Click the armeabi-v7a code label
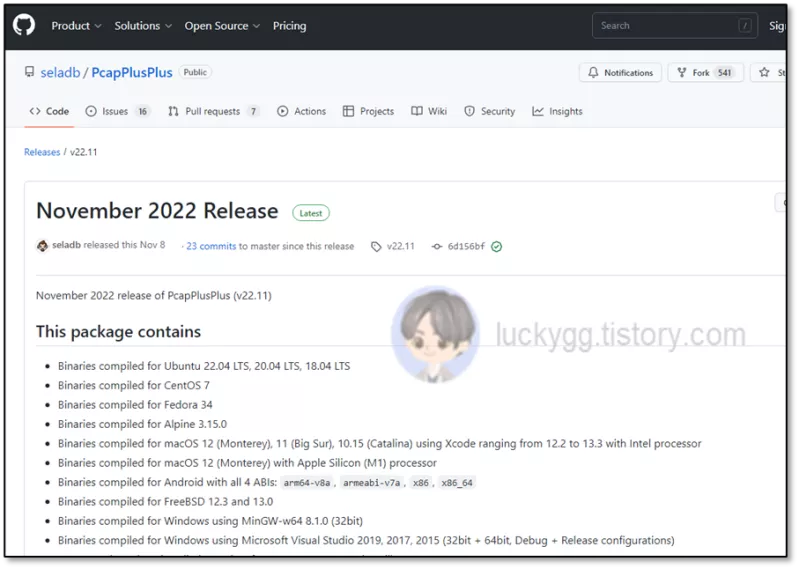799x569 pixels. click(x=371, y=482)
